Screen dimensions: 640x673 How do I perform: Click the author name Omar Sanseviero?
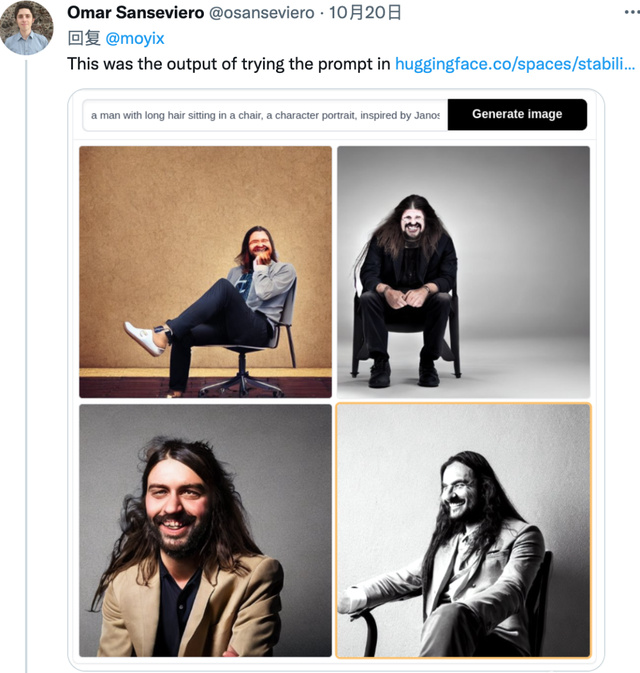tap(135, 13)
